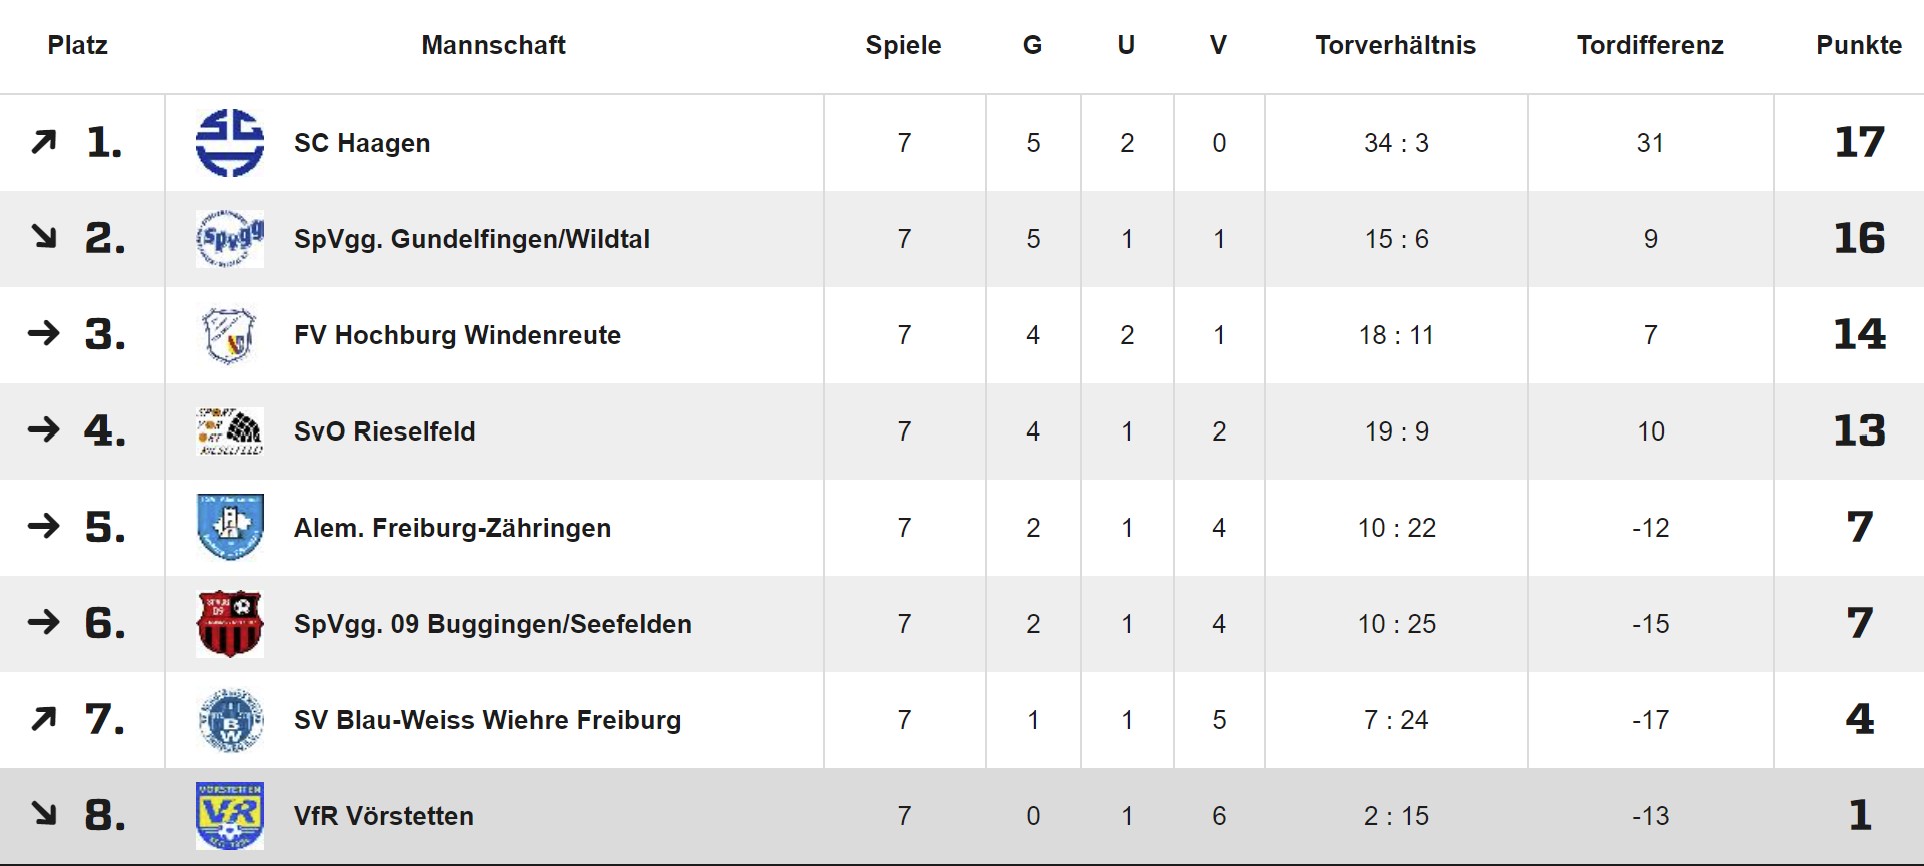Click the VfR Vörstetten club logo
Image resolution: width=1924 pixels, height=866 pixels.
(230, 815)
